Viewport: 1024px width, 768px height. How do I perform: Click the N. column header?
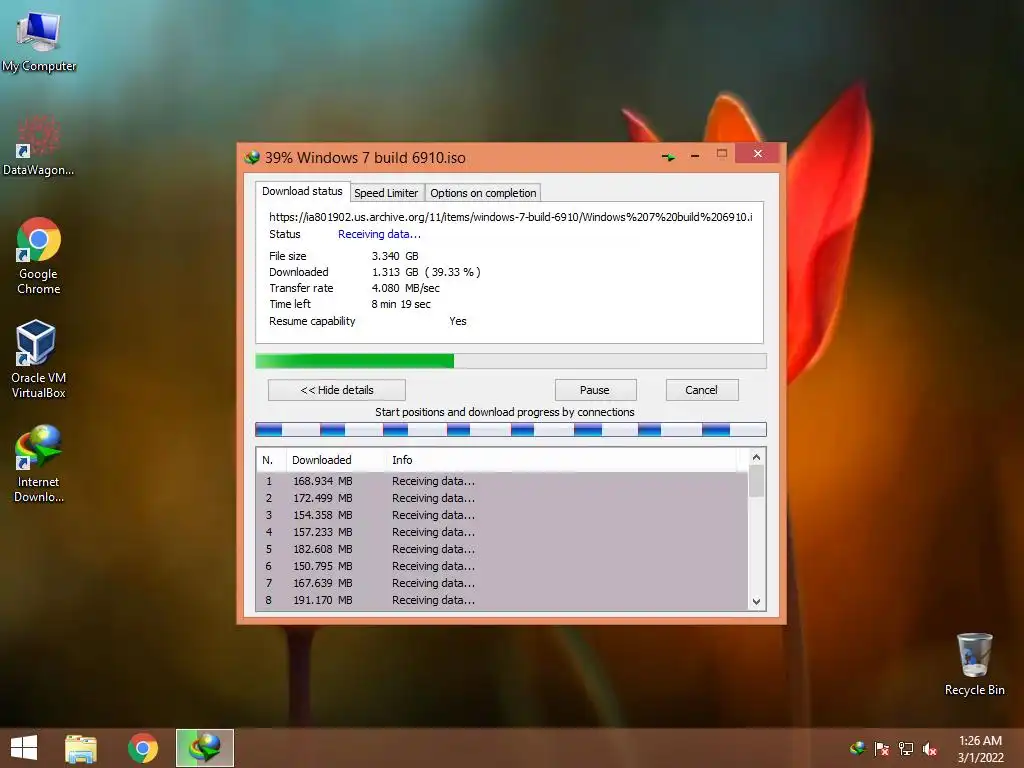[271, 460]
